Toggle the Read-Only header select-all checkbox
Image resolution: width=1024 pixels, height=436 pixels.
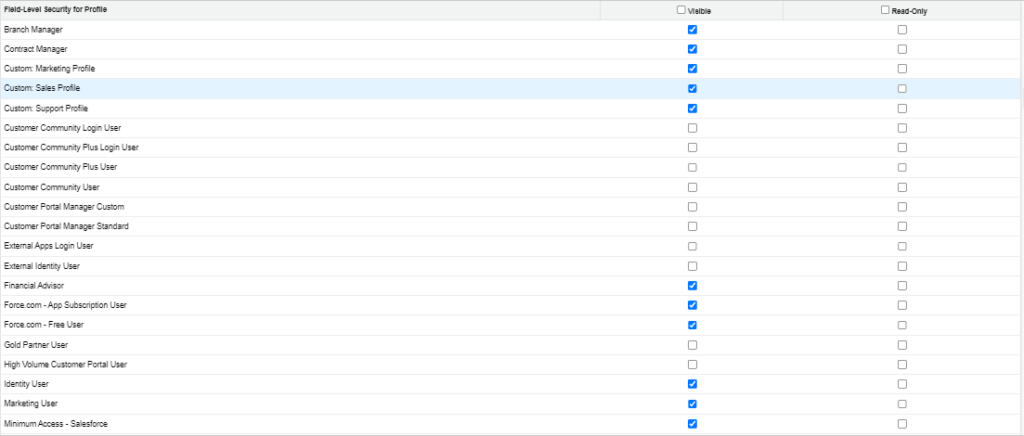(885, 10)
